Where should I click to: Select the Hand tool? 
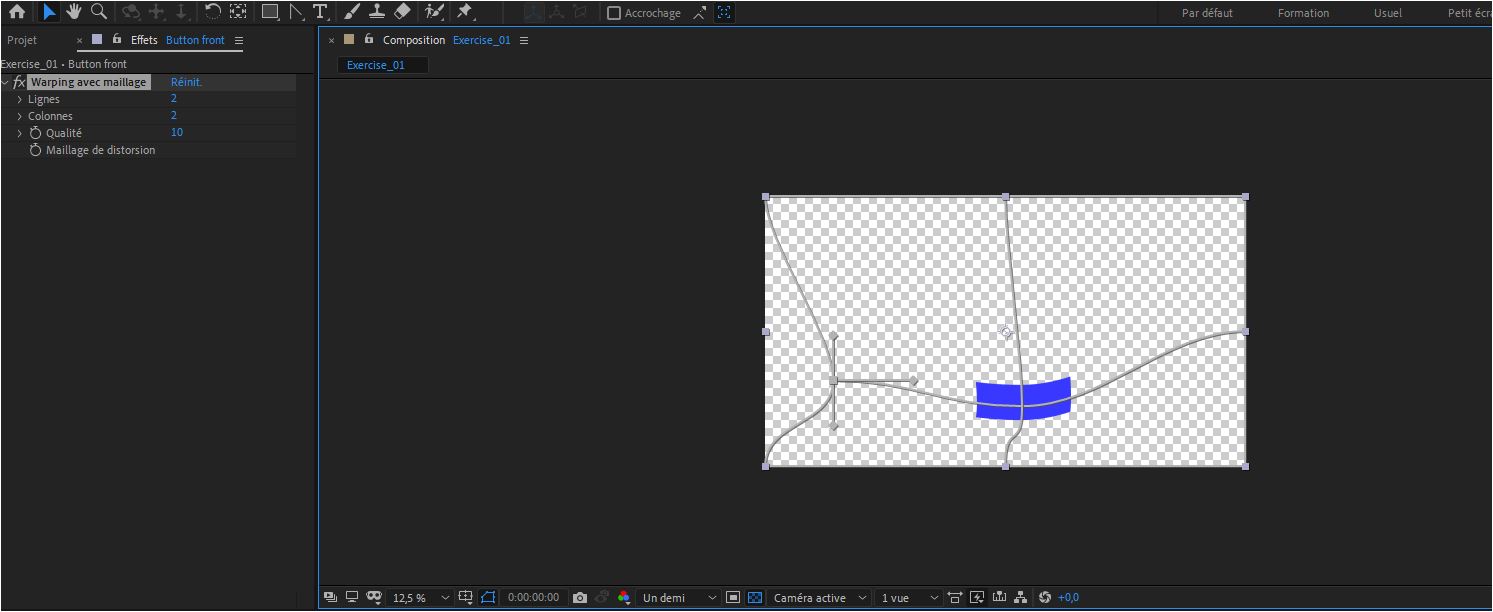click(73, 12)
